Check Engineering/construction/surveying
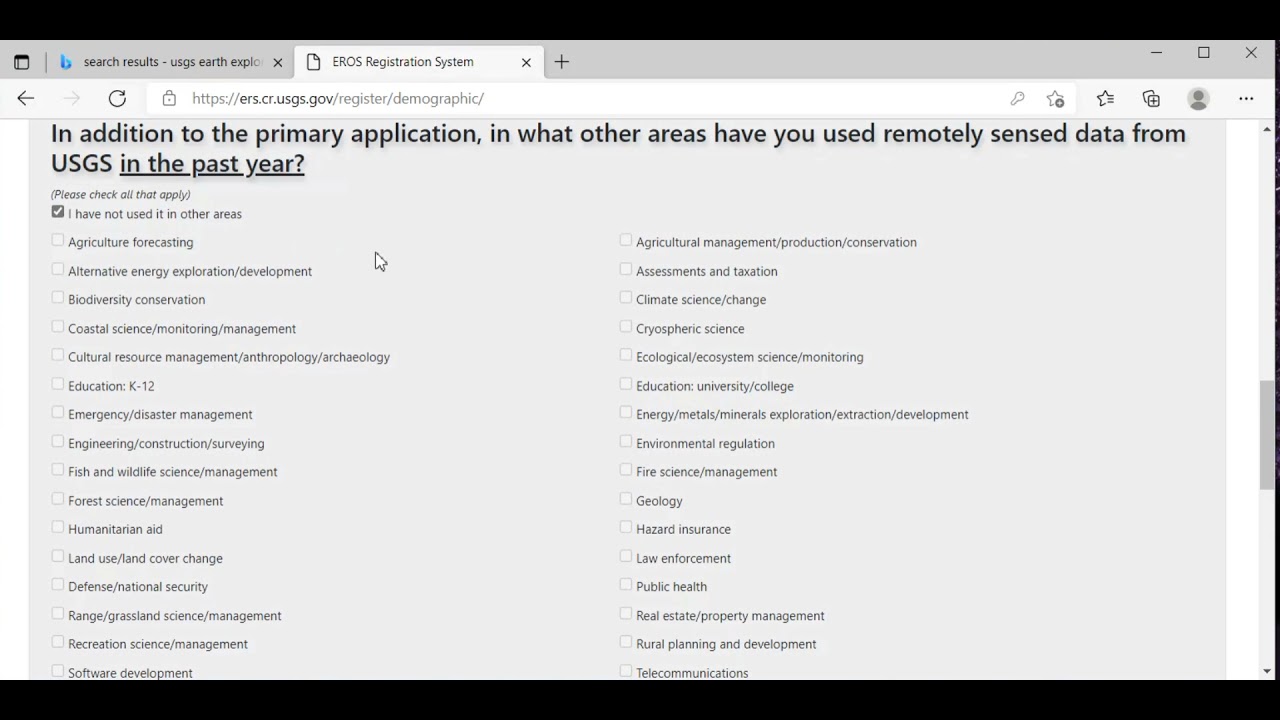The height and width of the screenshot is (720, 1280). [x=58, y=441]
